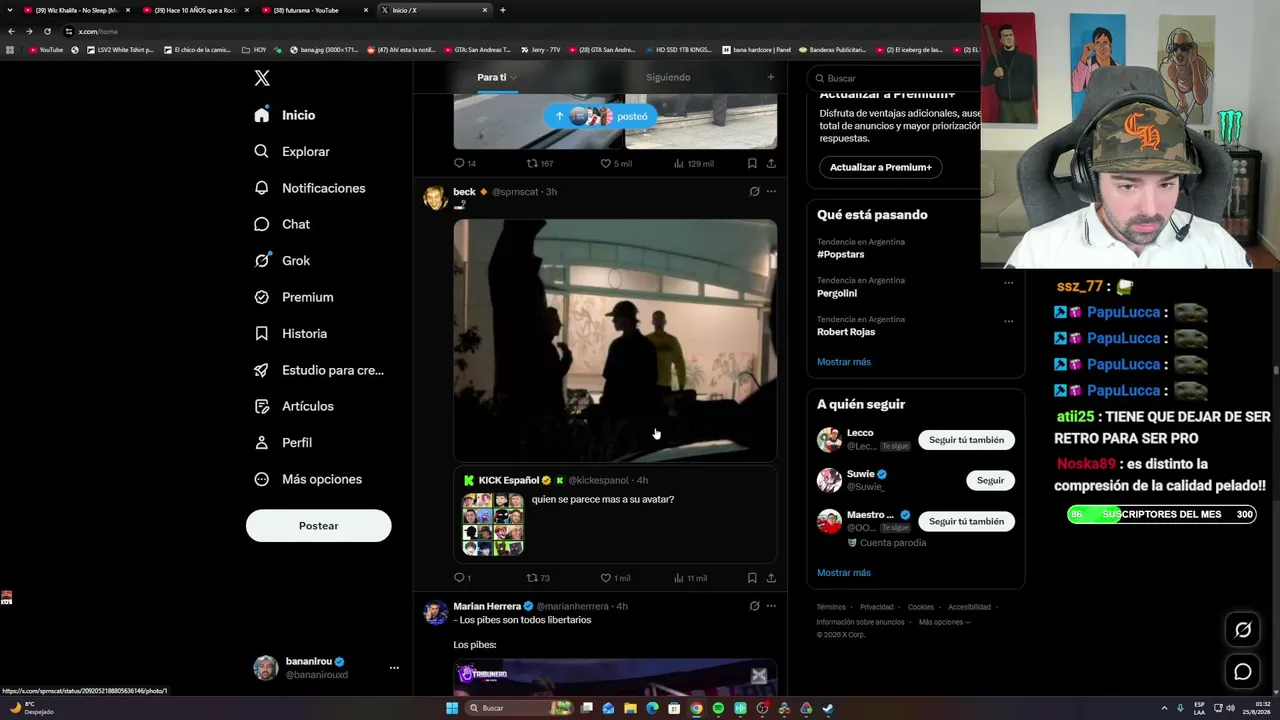1280x720 pixels.
Task: Open Perfil in the sidebar
Action: pyautogui.click(x=283, y=443)
